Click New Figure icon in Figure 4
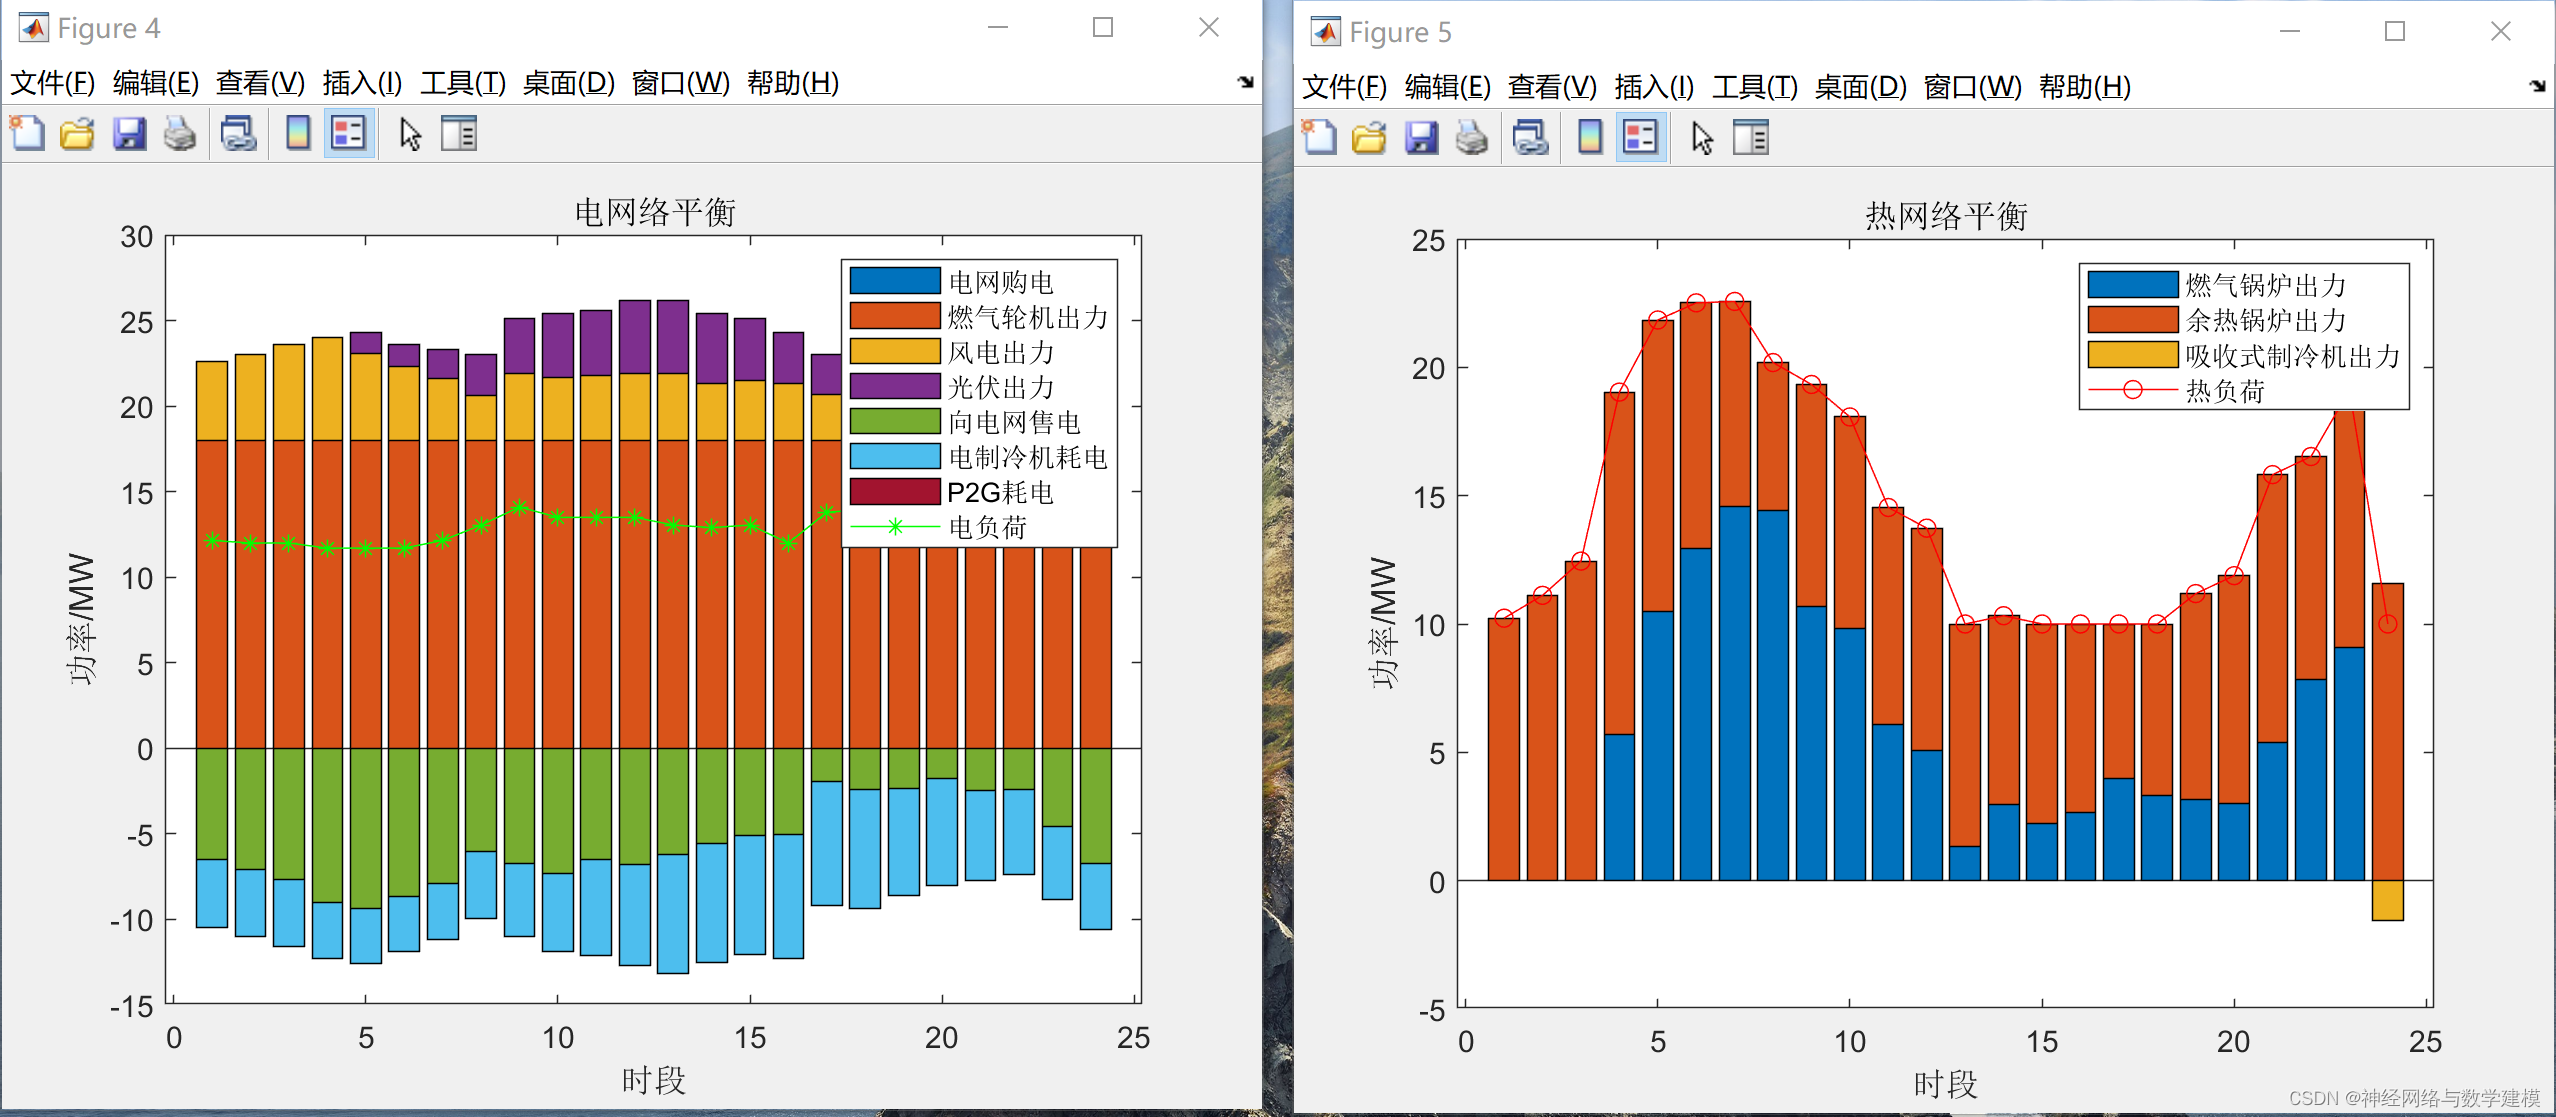 pyautogui.click(x=28, y=133)
